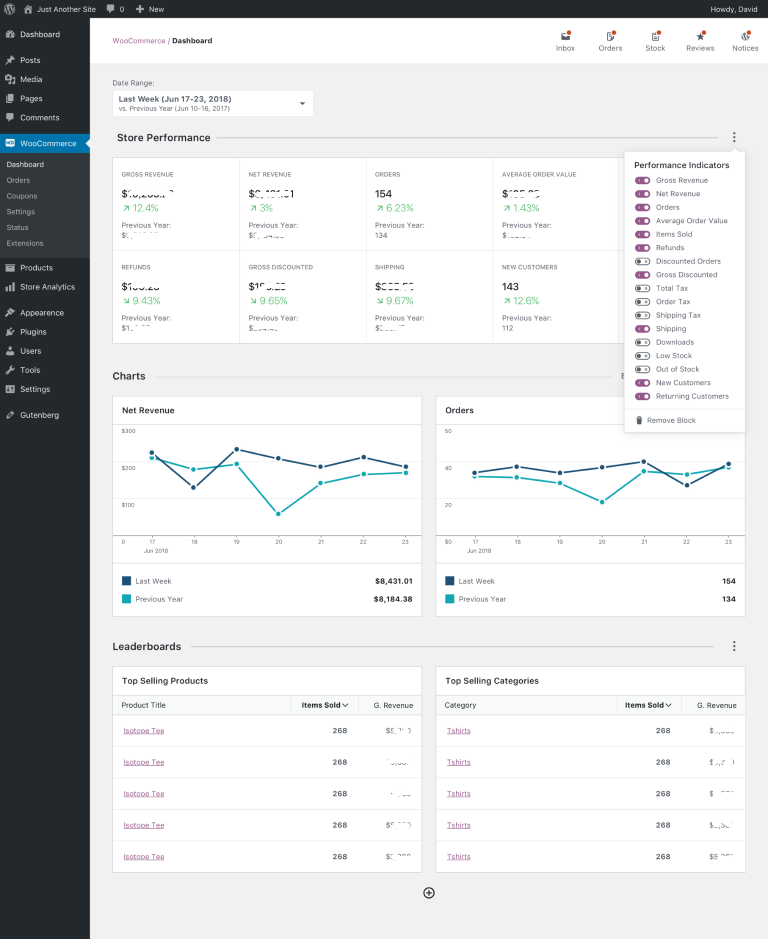
Task: Open the Orders submenu item under WooCommerce
Action: (x=18, y=180)
